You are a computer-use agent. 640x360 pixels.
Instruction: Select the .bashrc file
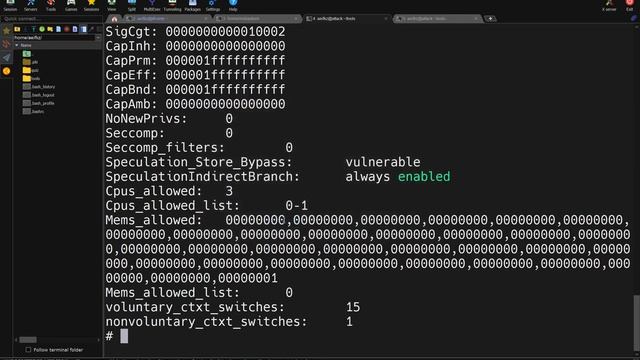(33, 111)
